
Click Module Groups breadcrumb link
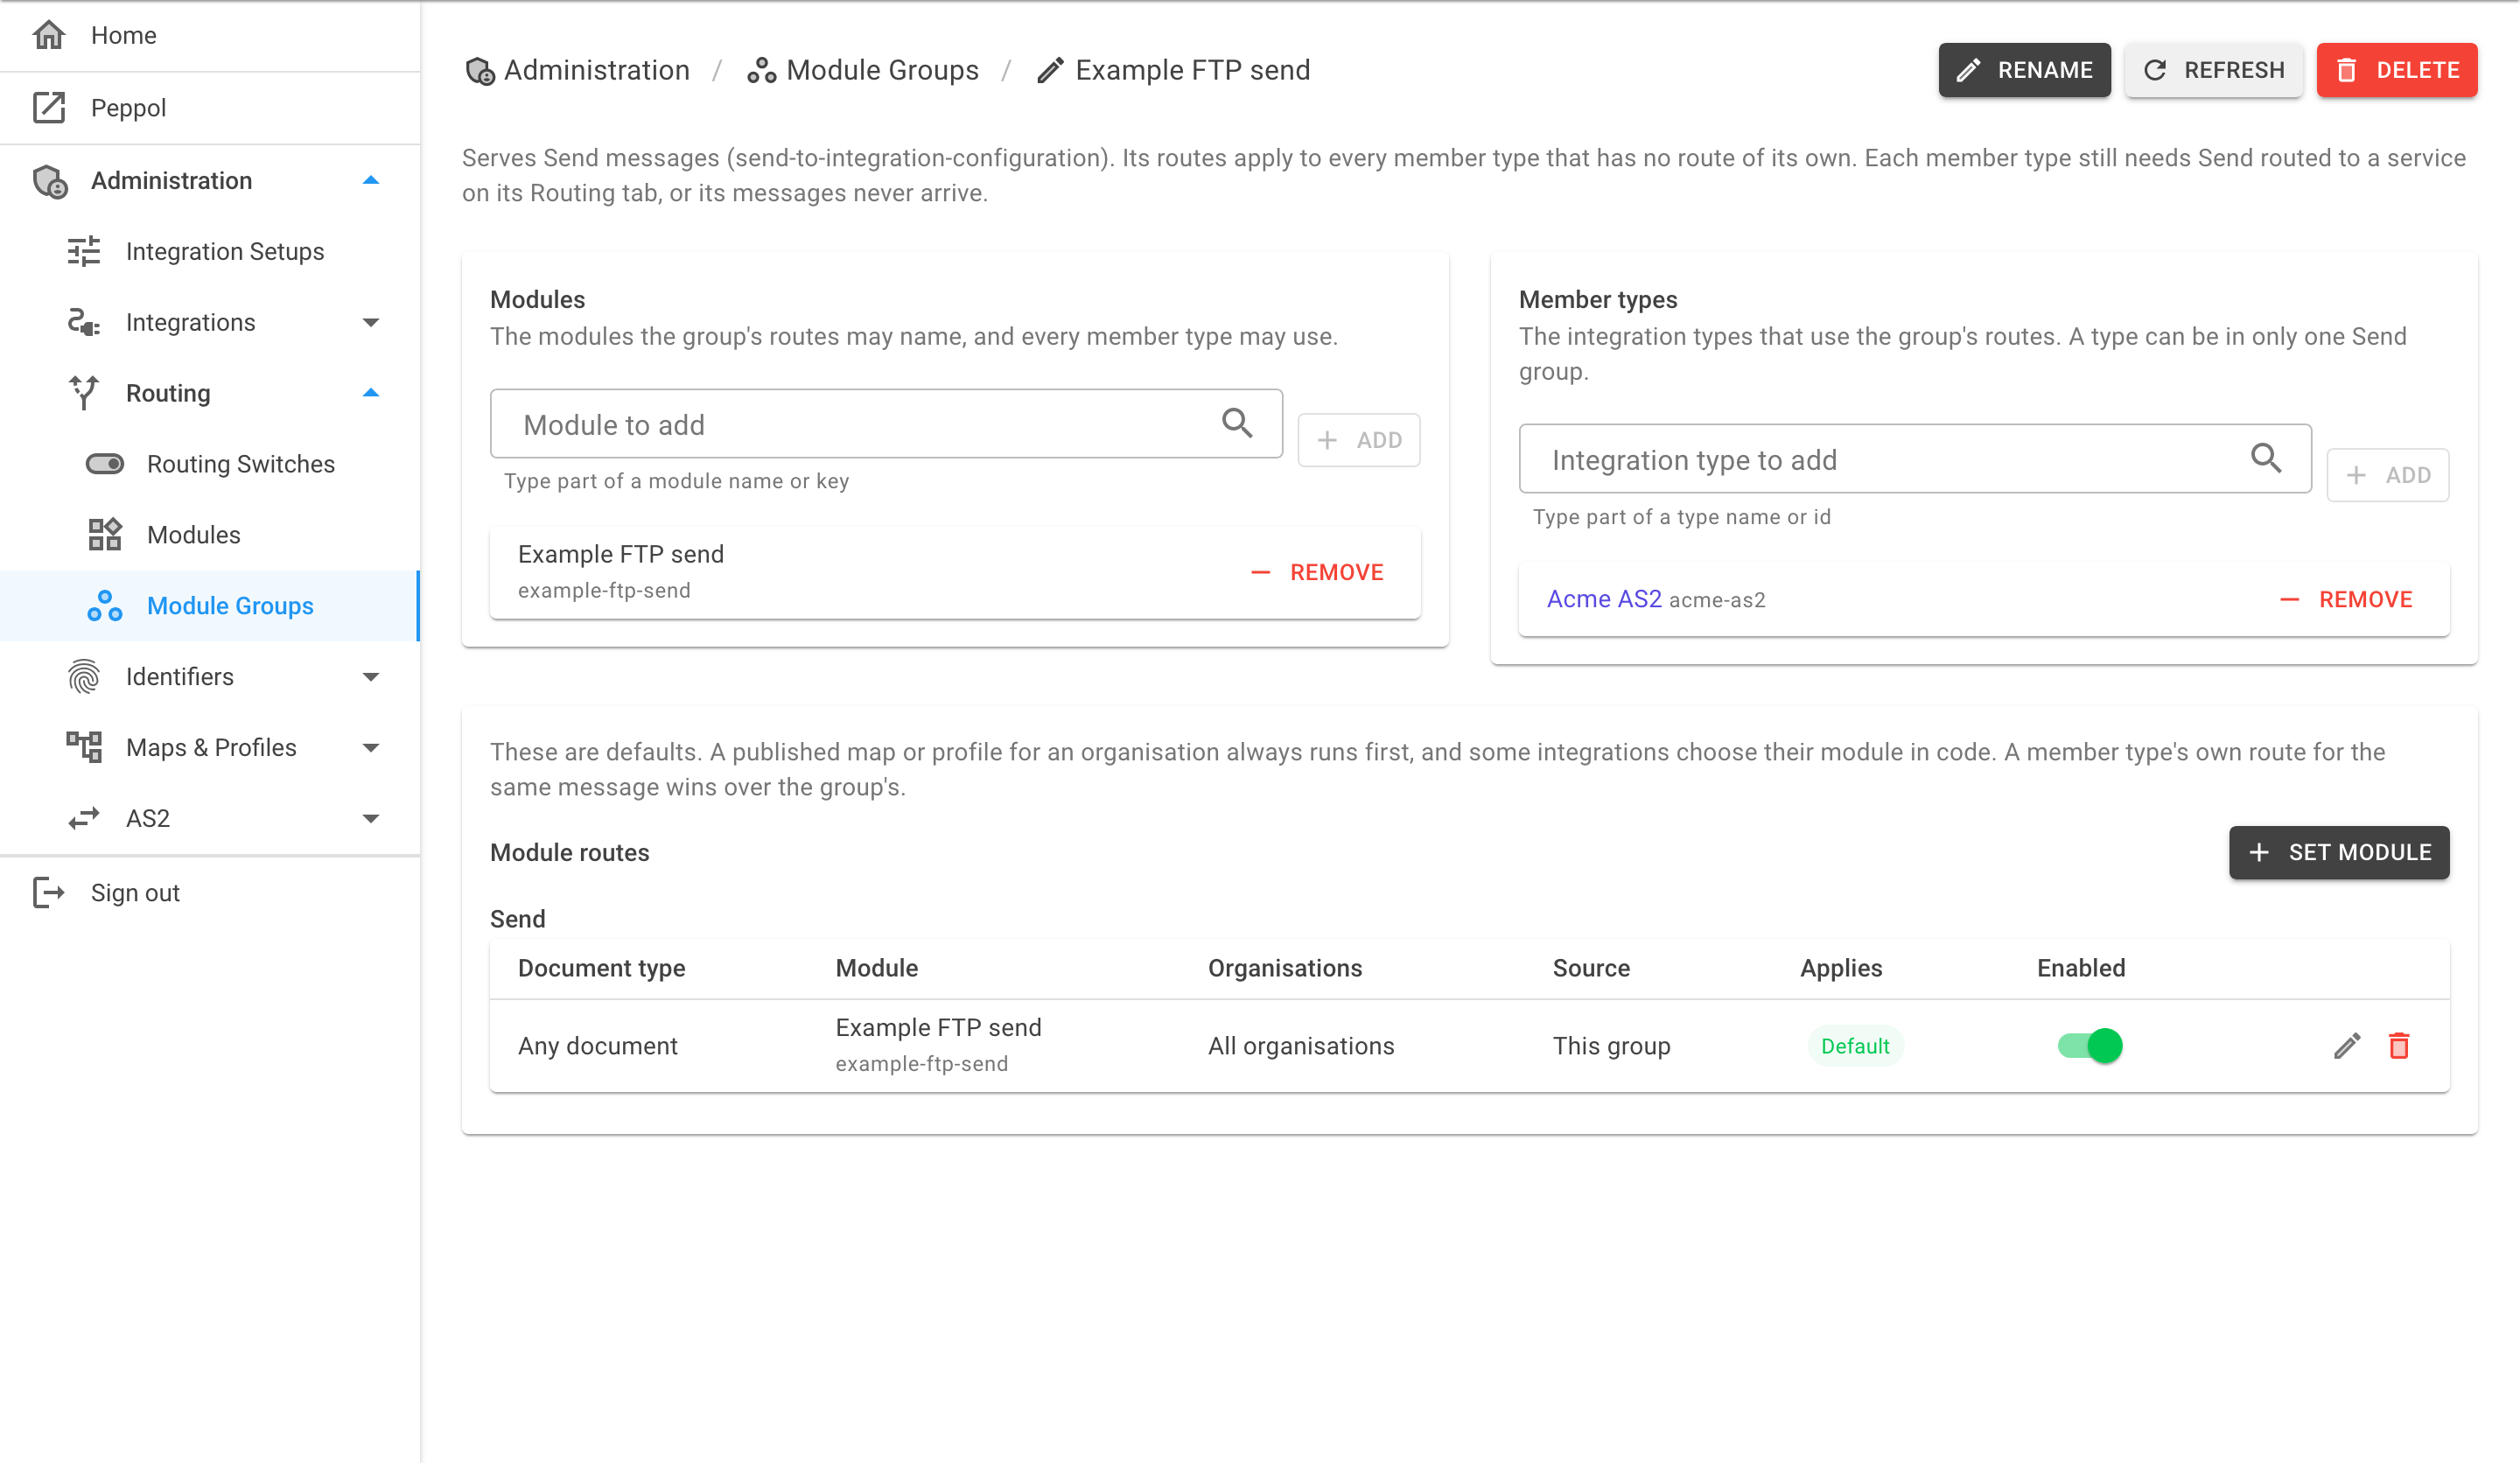(x=862, y=70)
